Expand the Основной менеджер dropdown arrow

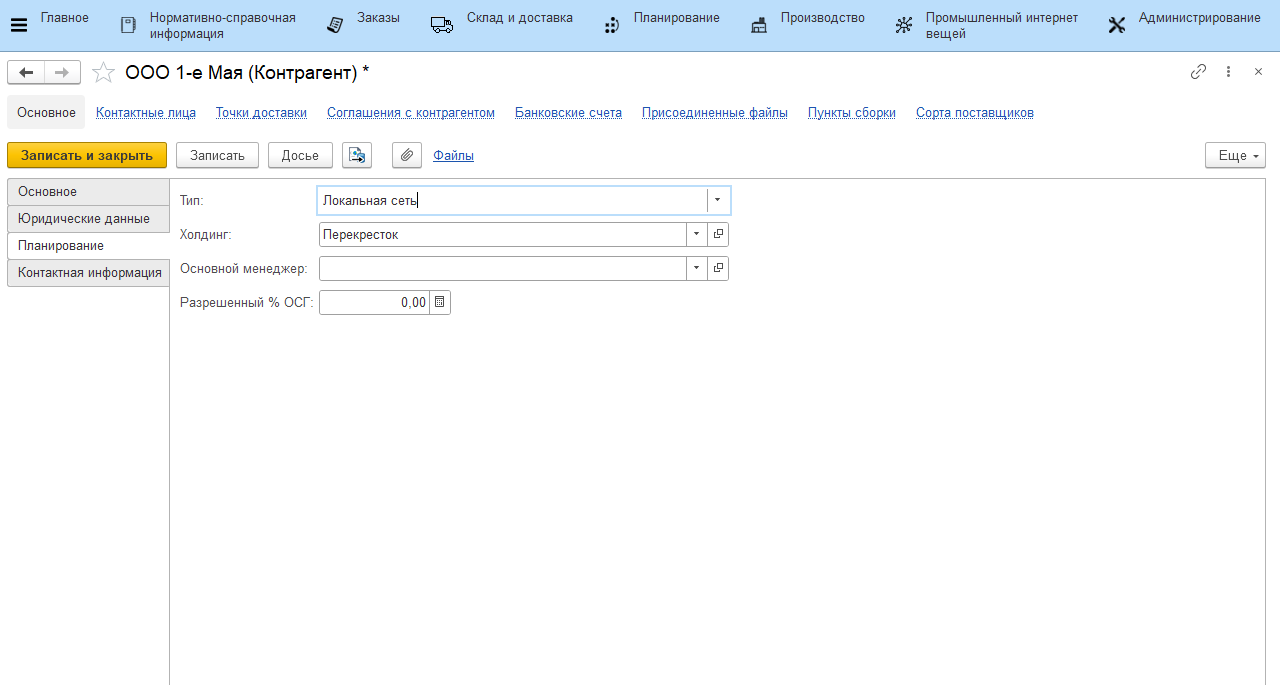pos(696,268)
